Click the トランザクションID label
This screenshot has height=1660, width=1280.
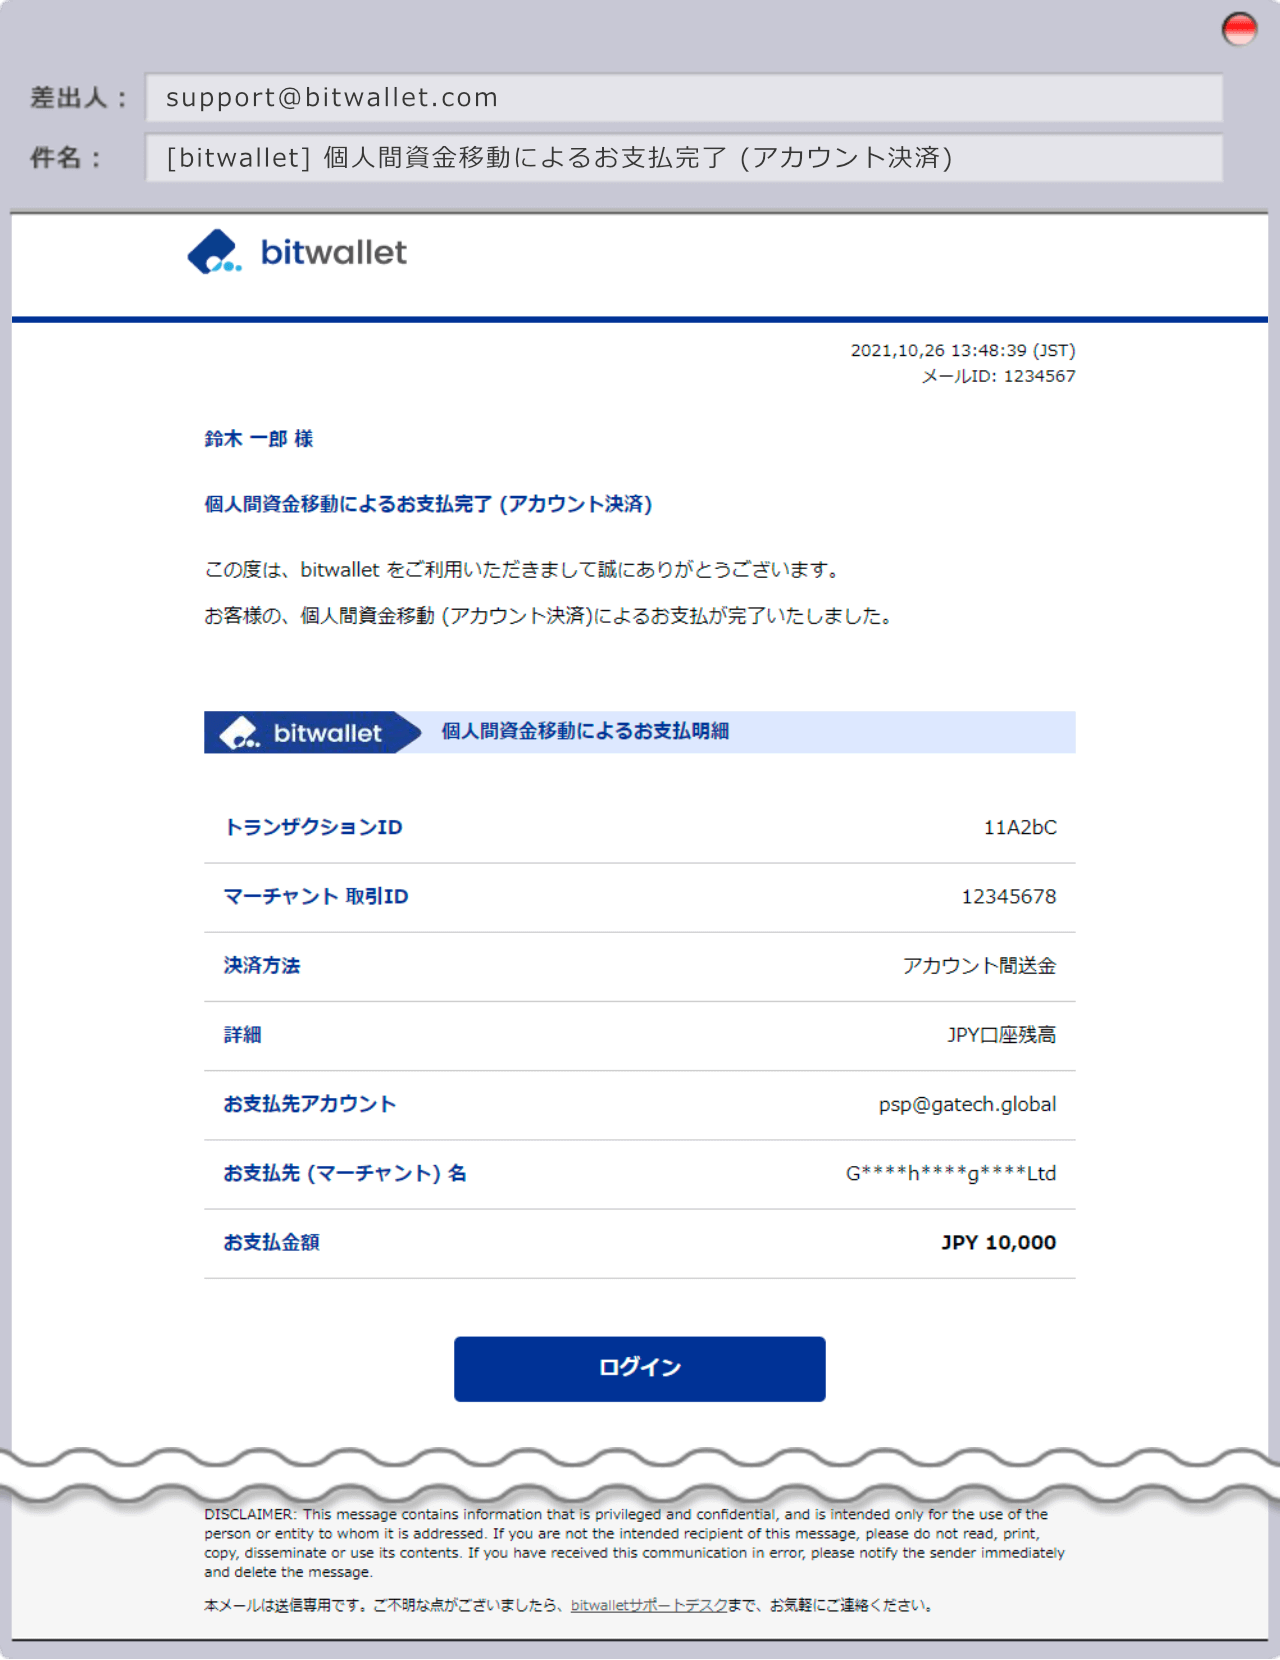(x=313, y=827)
